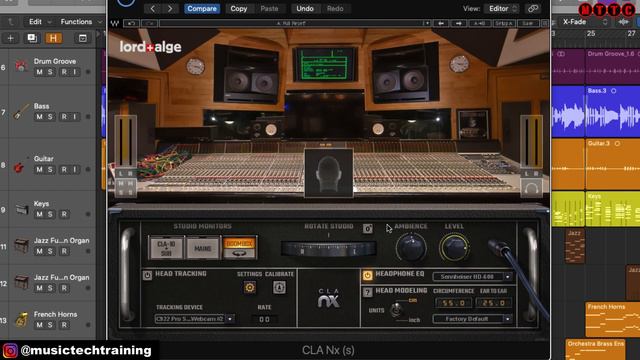Select Mains studio monitors
The height and width of the screenshot is (360, 640).
(202, 247)
